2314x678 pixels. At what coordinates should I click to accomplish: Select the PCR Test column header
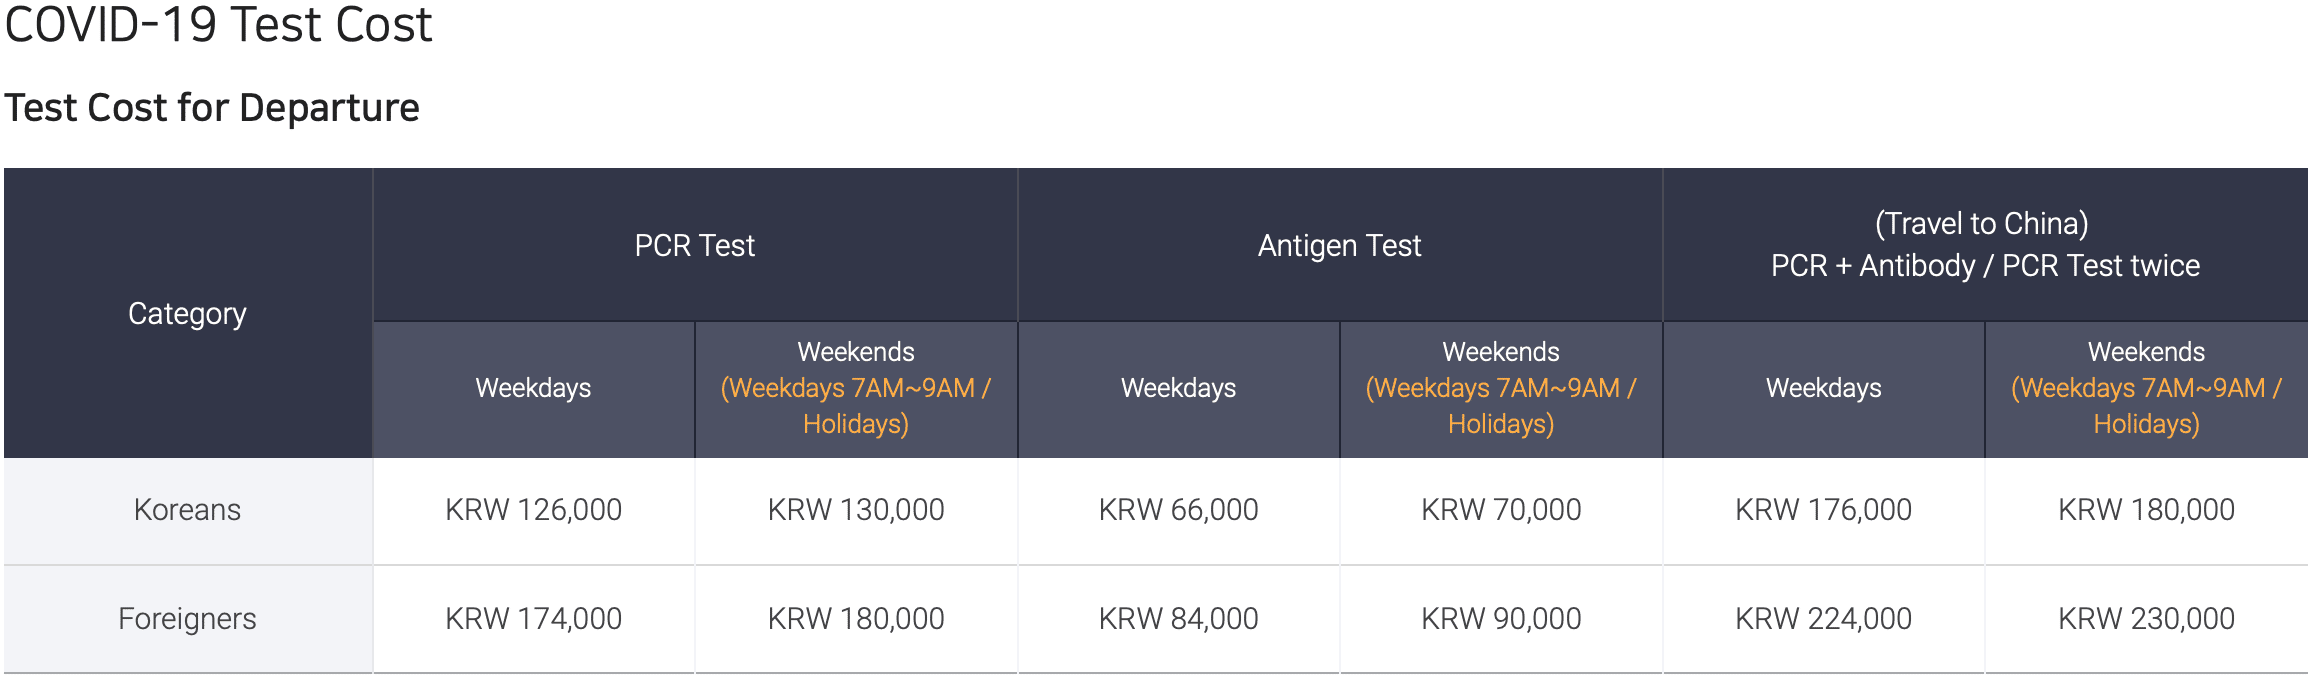point(694,246)
